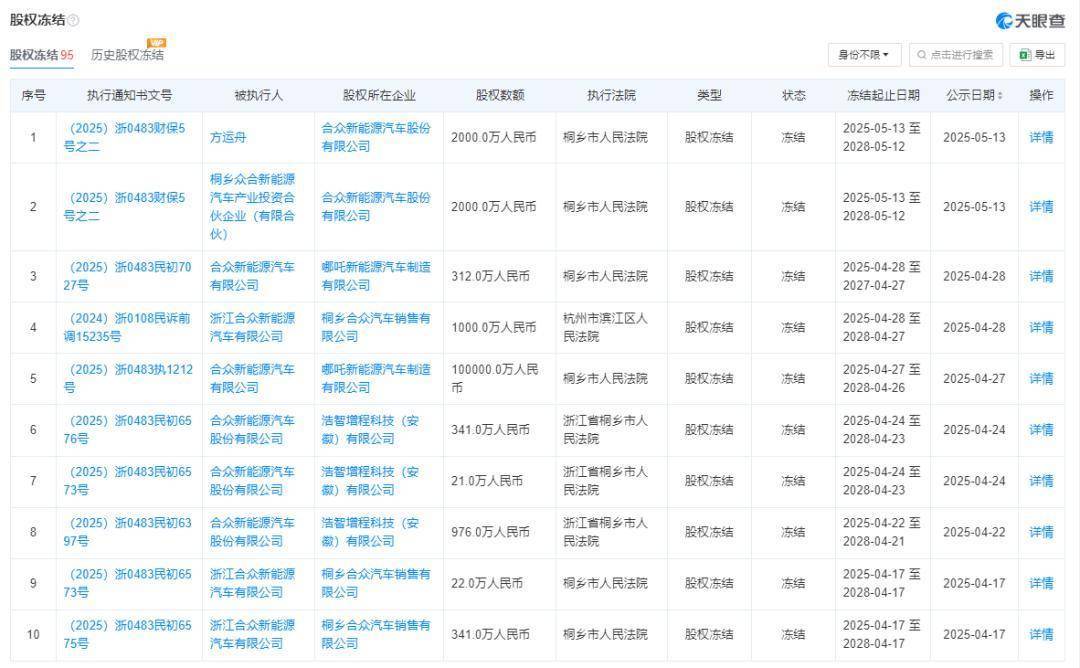Open case (2025)浙0483民初6575号

coord(127,634)
